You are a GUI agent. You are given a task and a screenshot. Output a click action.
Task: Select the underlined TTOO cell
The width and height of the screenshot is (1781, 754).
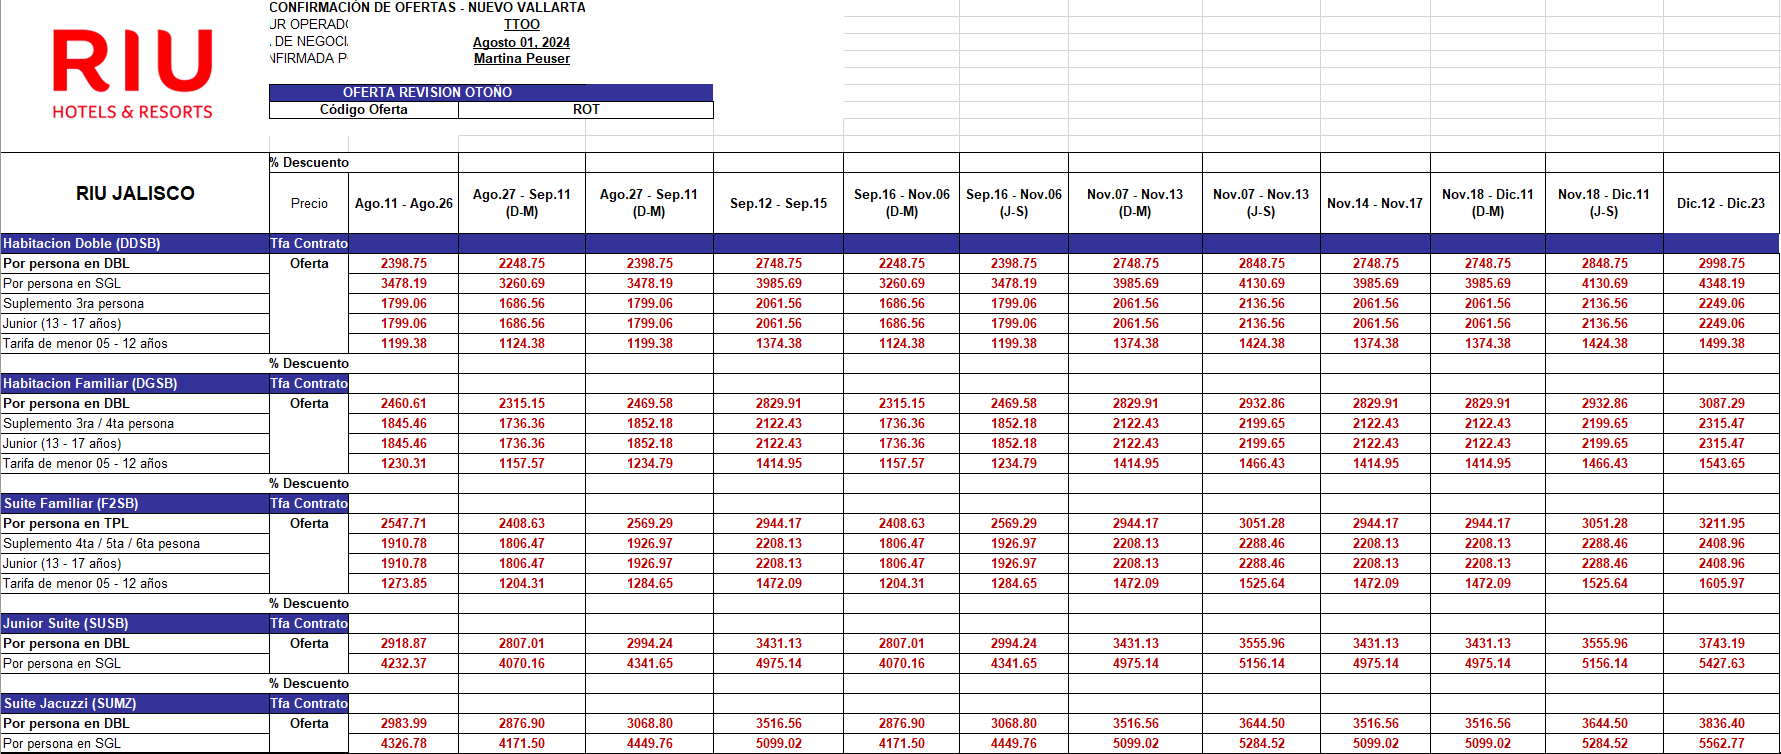522,24
